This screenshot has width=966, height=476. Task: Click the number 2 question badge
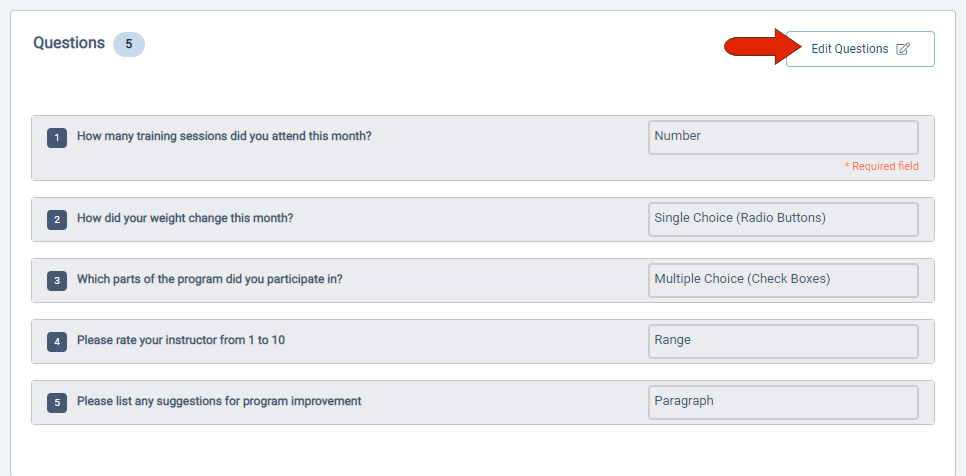[57, 219]
